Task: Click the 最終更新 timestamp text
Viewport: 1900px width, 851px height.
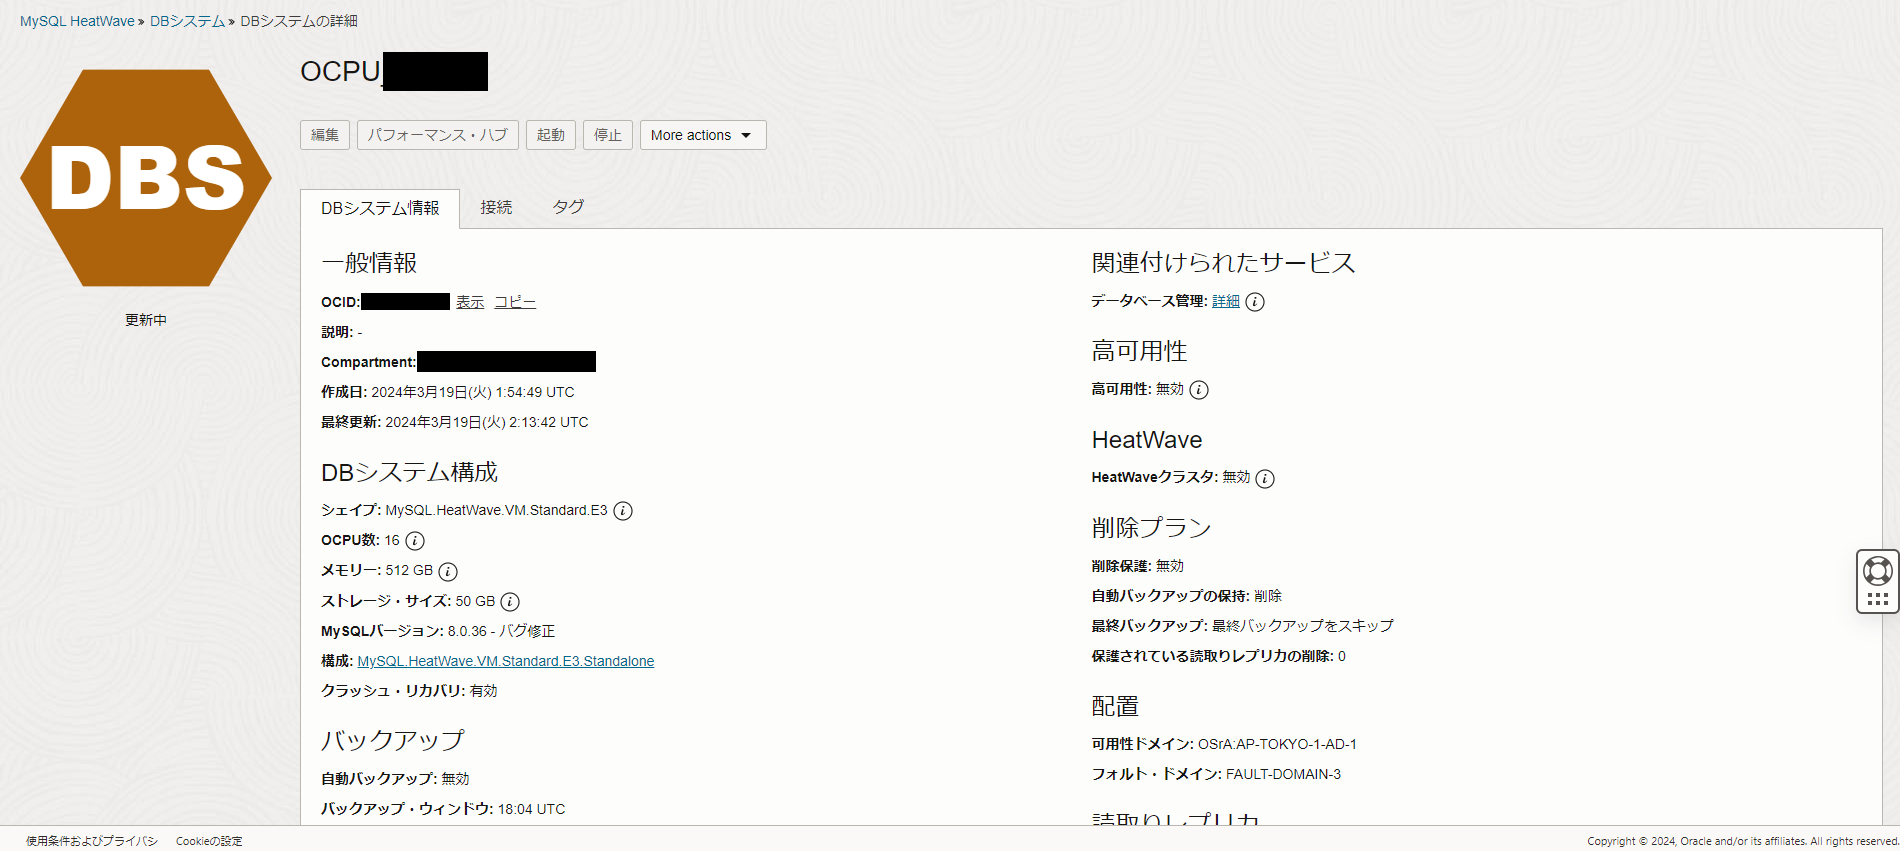Action: click(455, 422)
